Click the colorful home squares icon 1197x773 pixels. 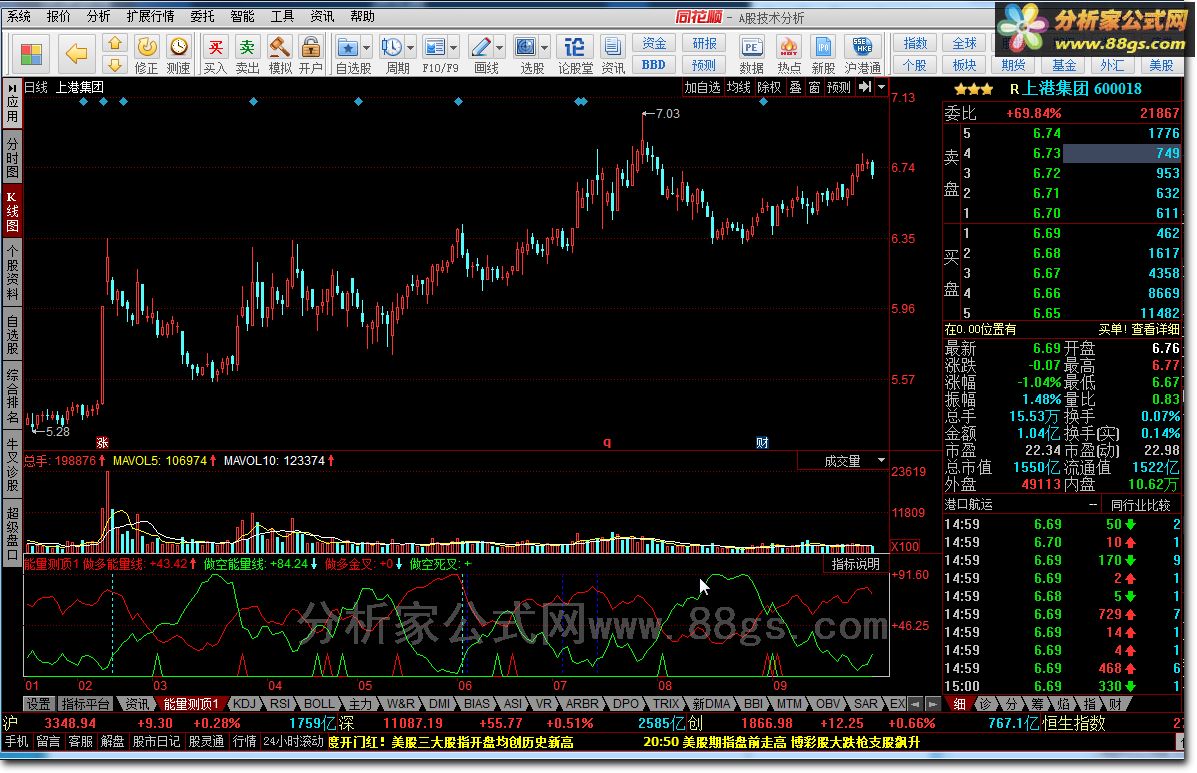pos(31,53)
